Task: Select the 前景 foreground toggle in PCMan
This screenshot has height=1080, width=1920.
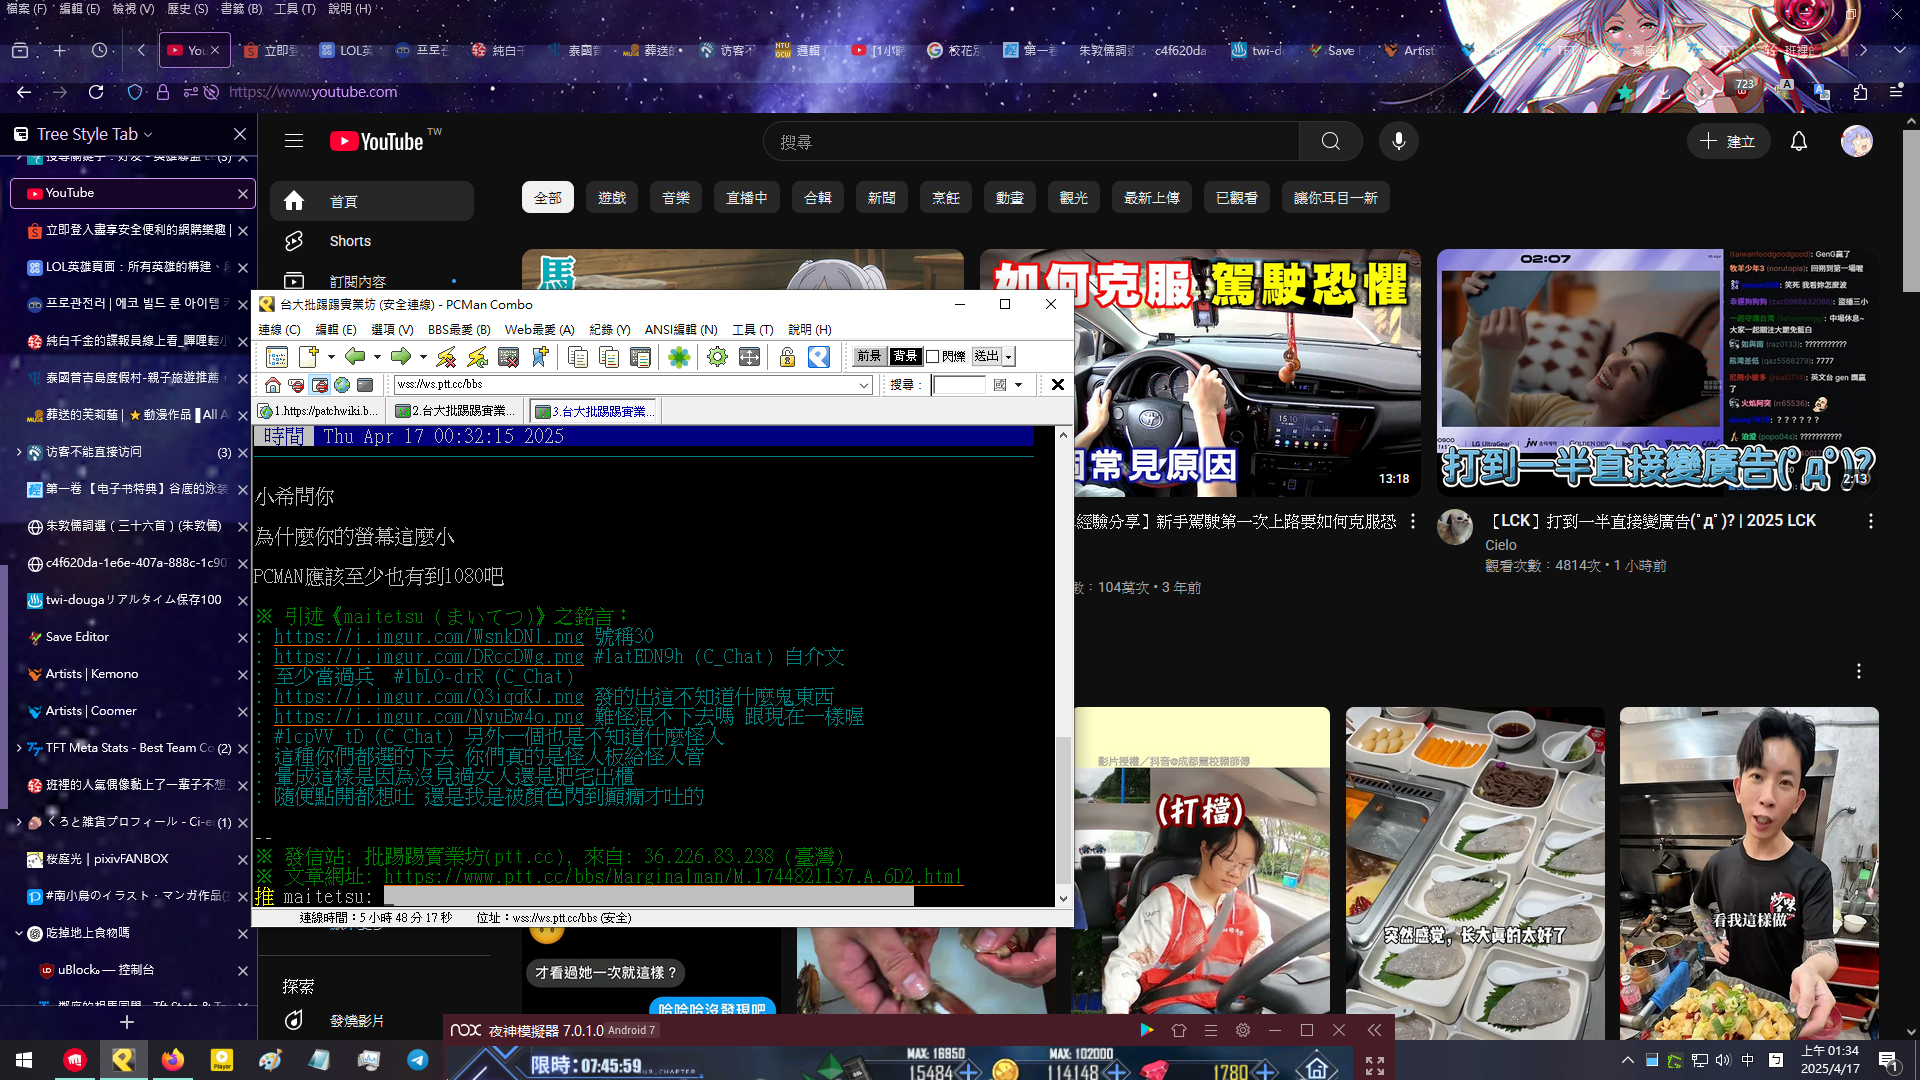Action: tap(869, 356)
